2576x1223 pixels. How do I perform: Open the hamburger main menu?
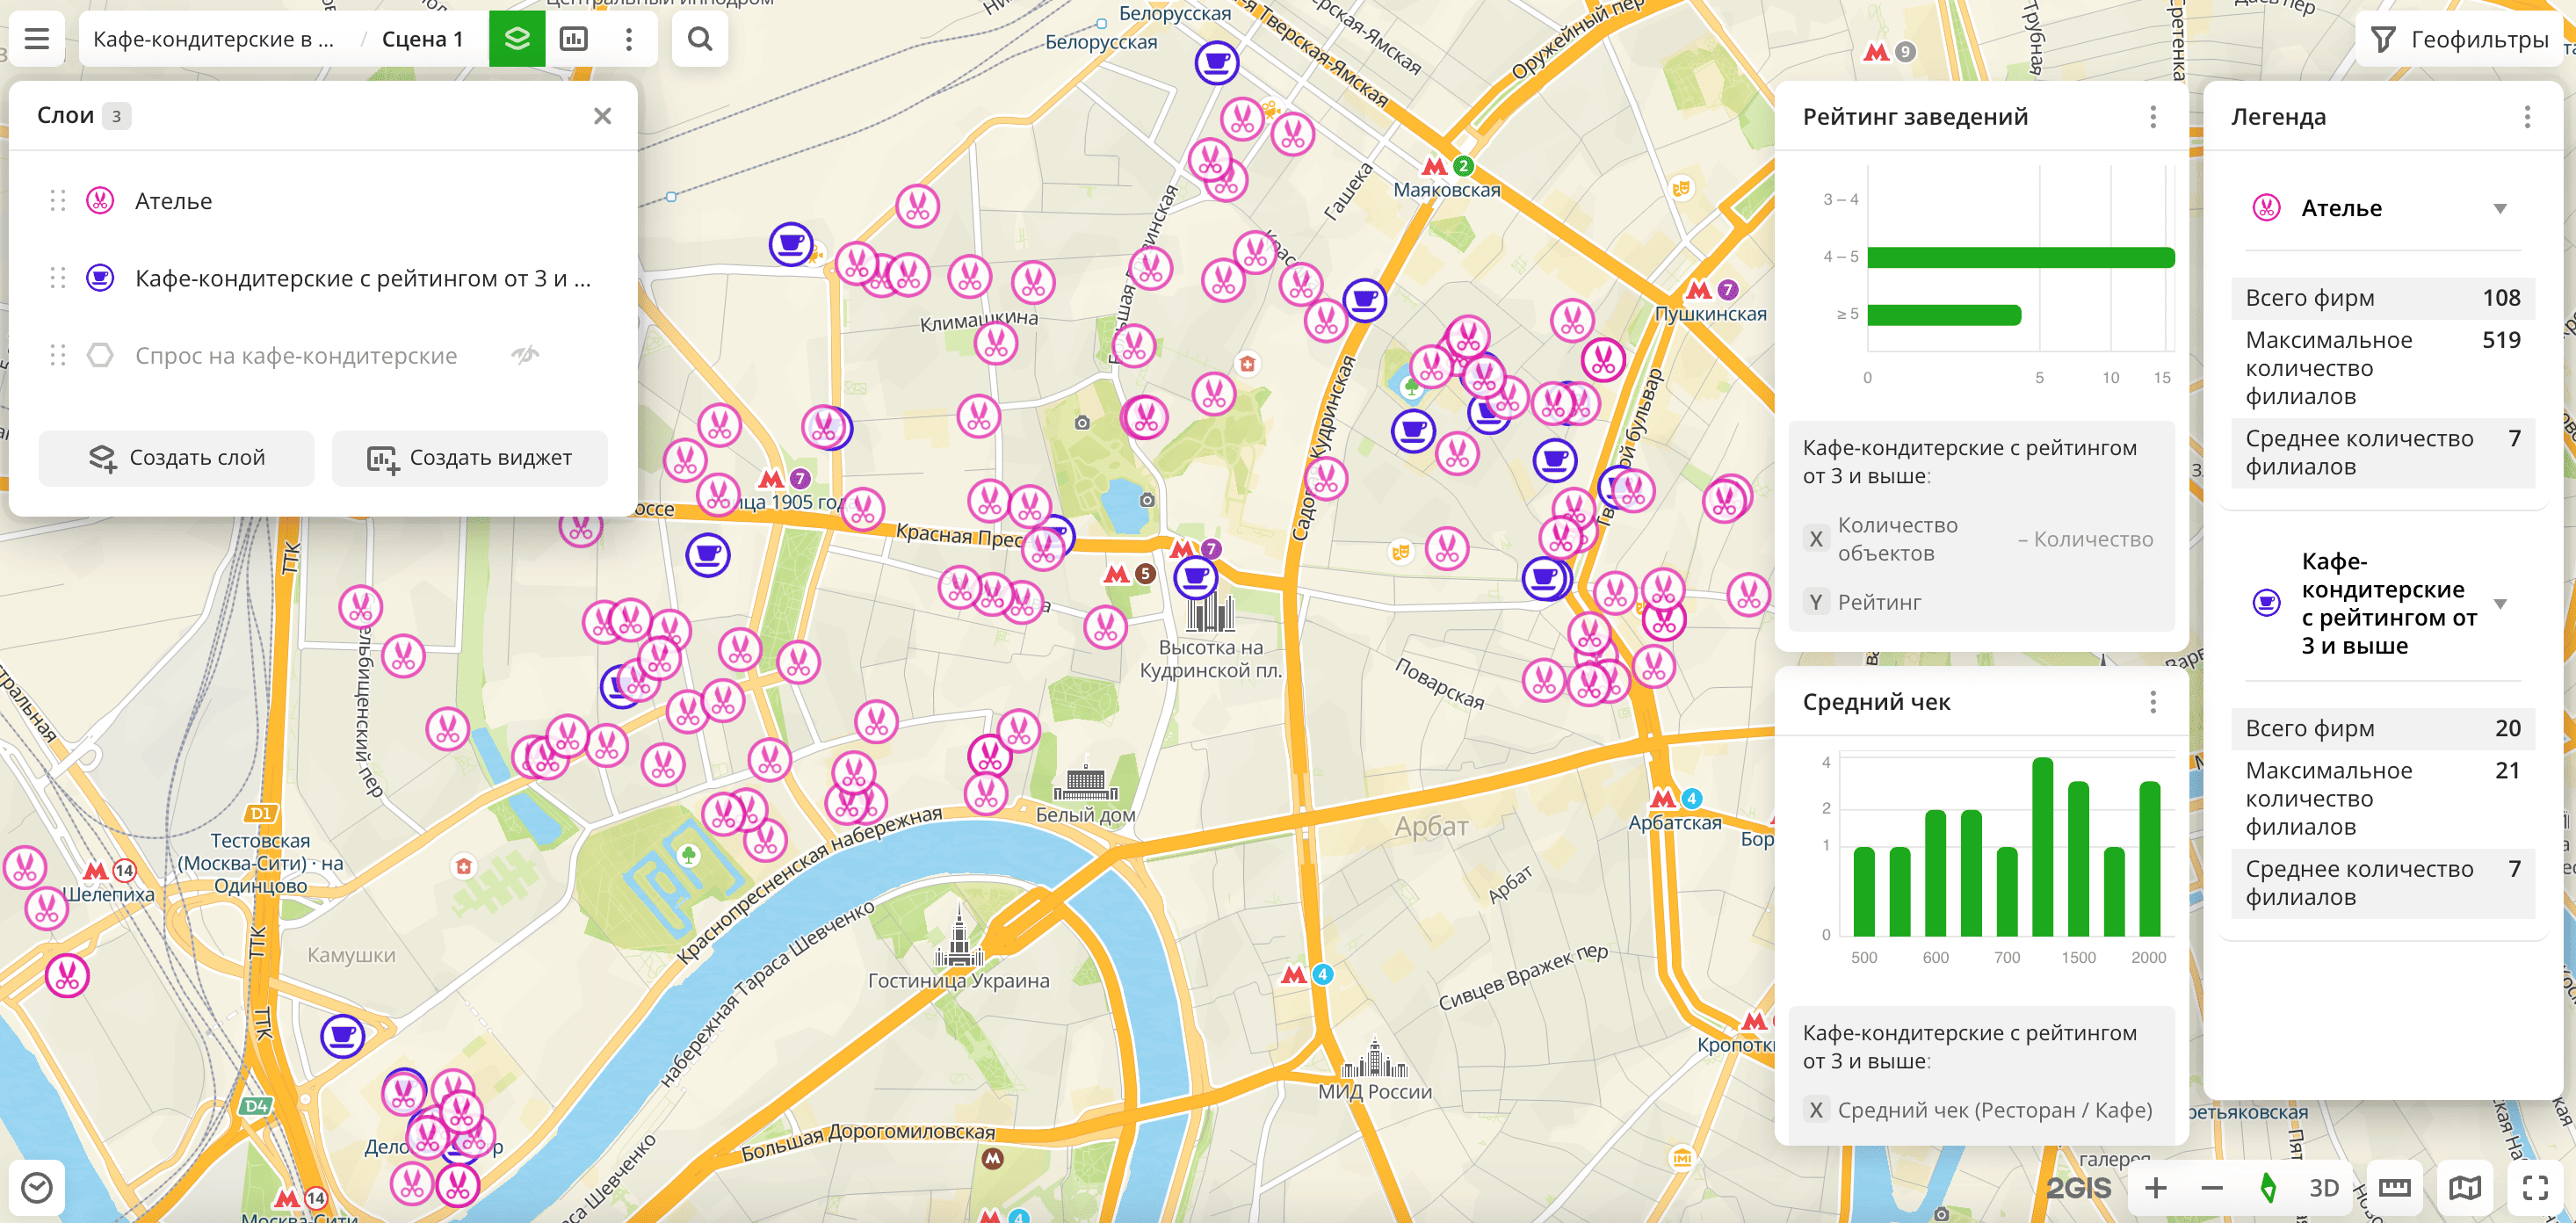pos(37,39)
